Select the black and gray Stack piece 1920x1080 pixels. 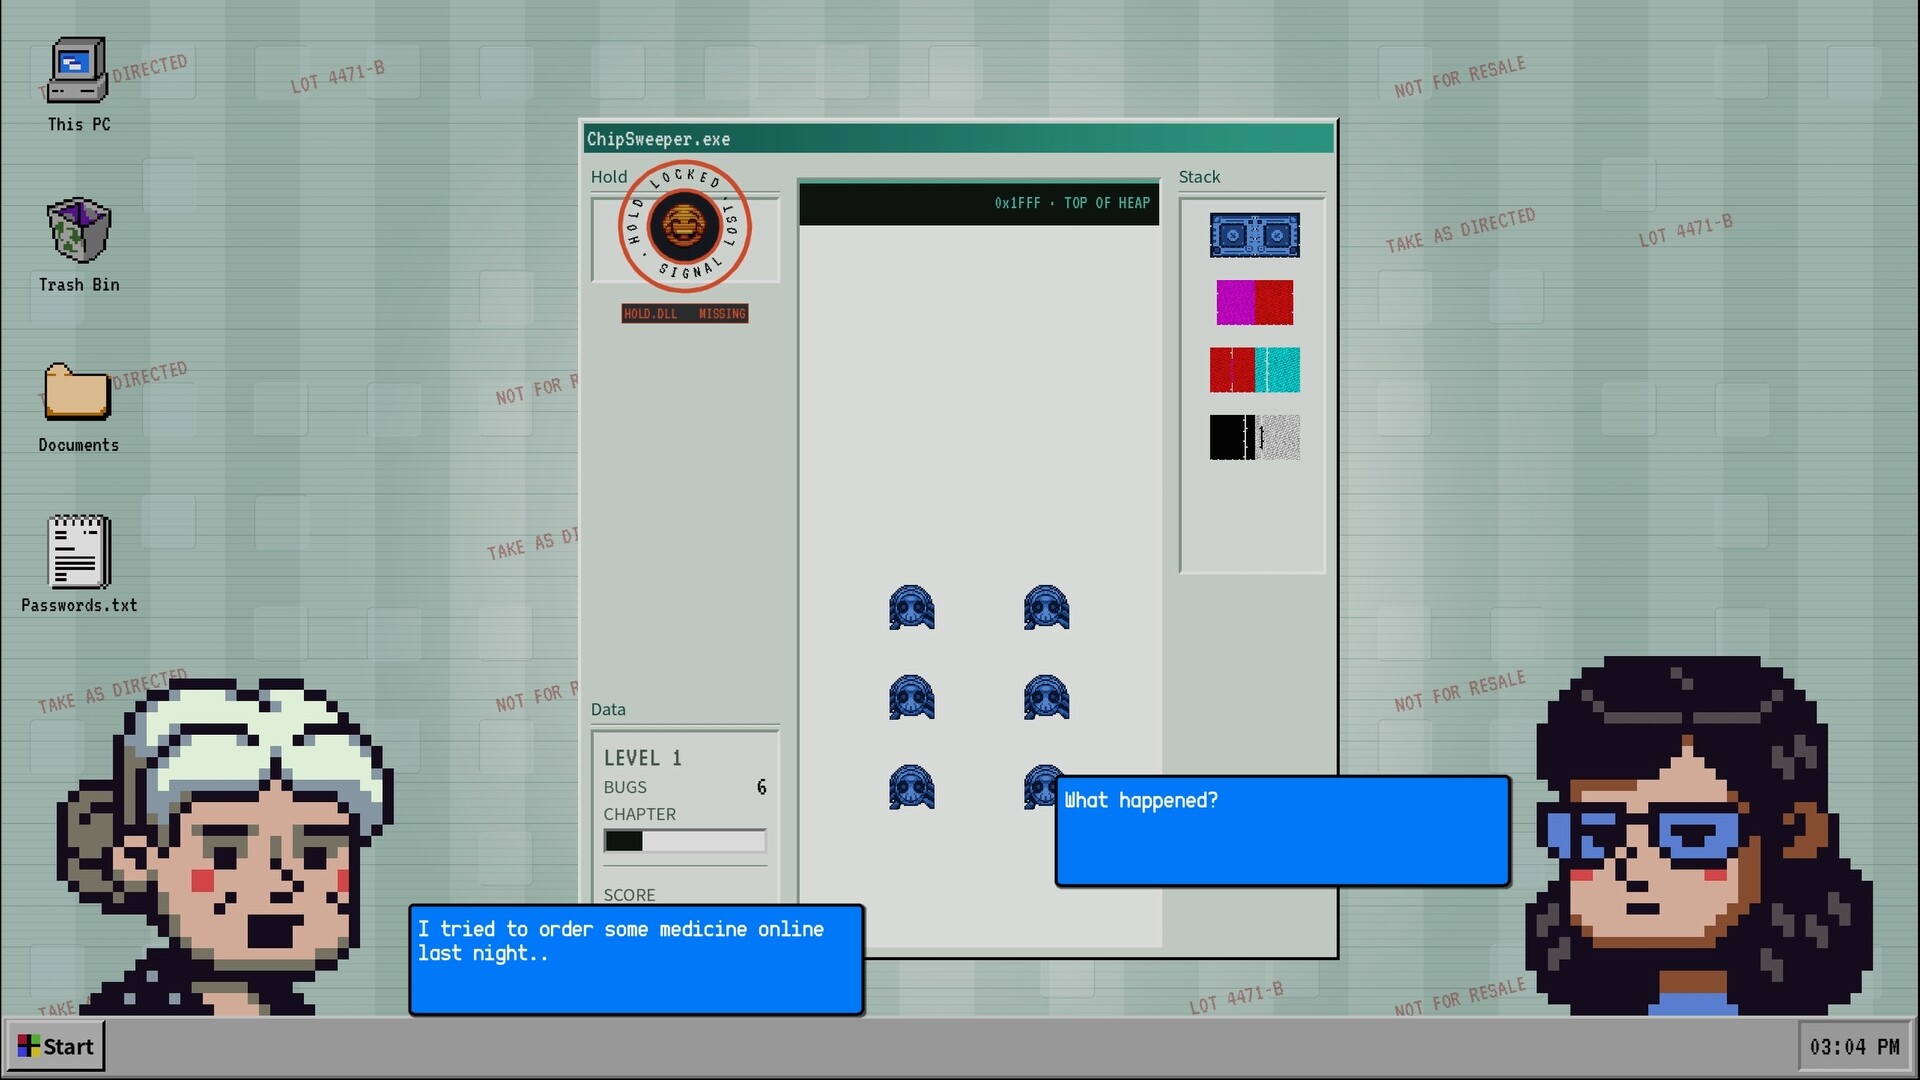click(x=1254, y=437)
